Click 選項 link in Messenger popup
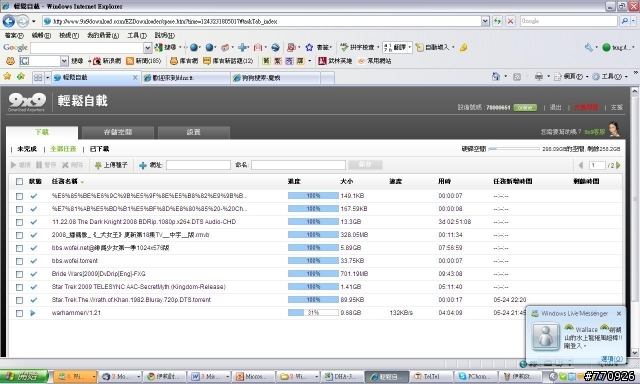This screenshot has height=384, width=640. click(x=612, y=358)
